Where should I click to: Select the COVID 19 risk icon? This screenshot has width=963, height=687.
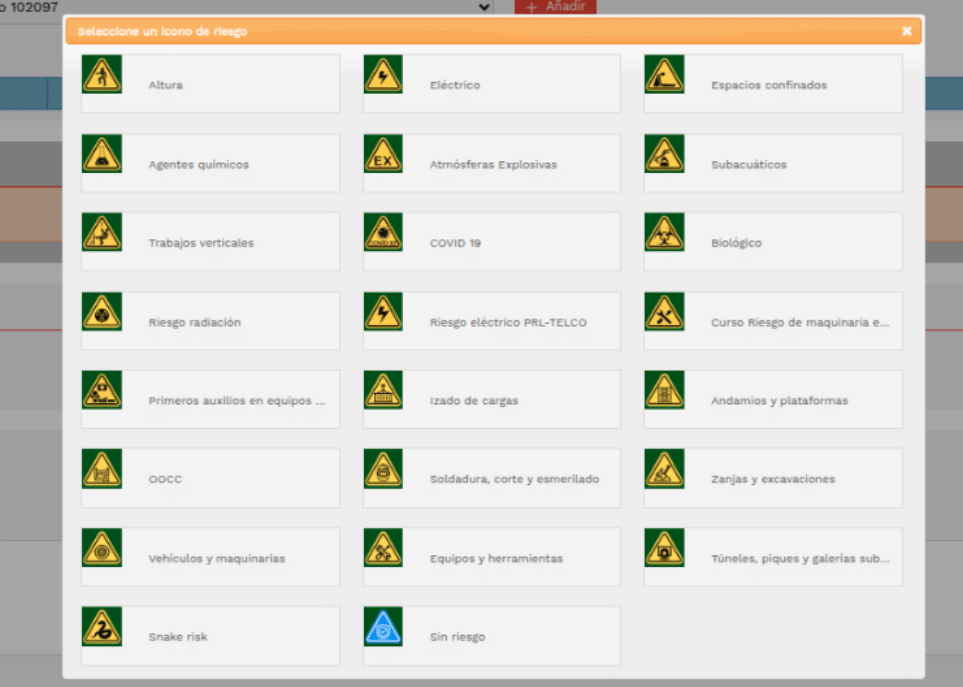pyautogui.click(x=383, y=232)
